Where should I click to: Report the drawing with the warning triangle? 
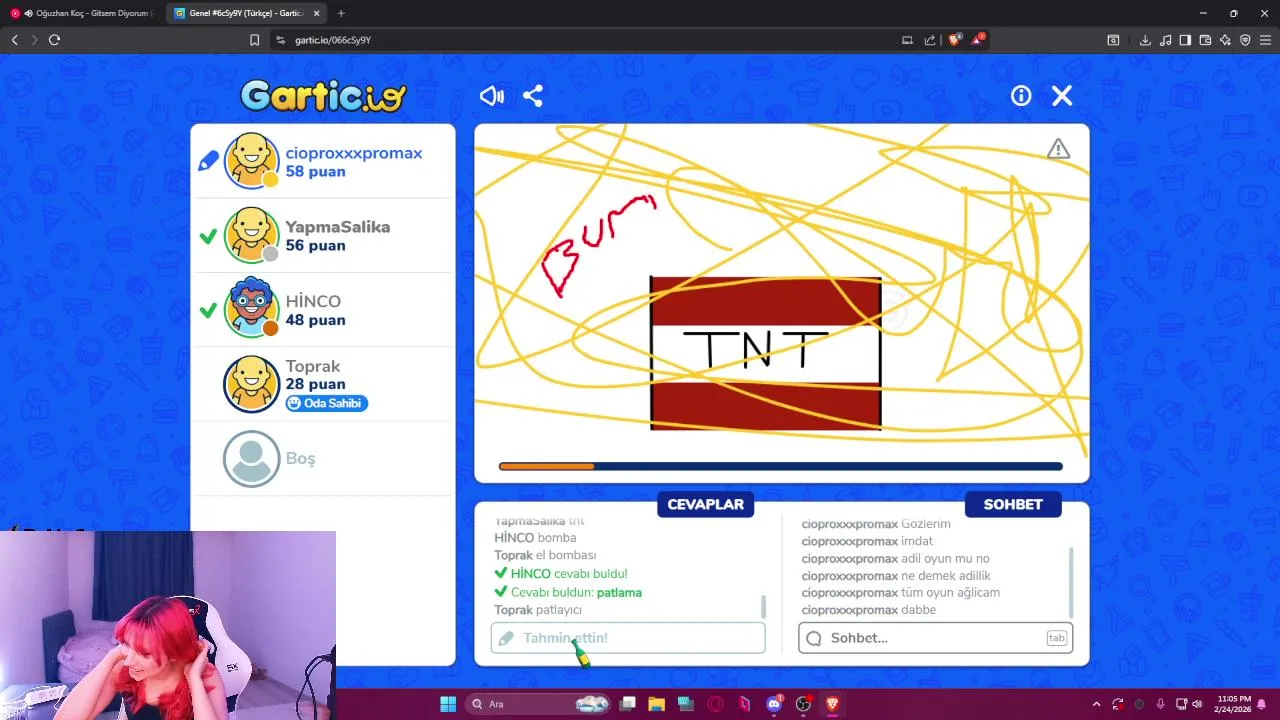[x=1058, y=150]
